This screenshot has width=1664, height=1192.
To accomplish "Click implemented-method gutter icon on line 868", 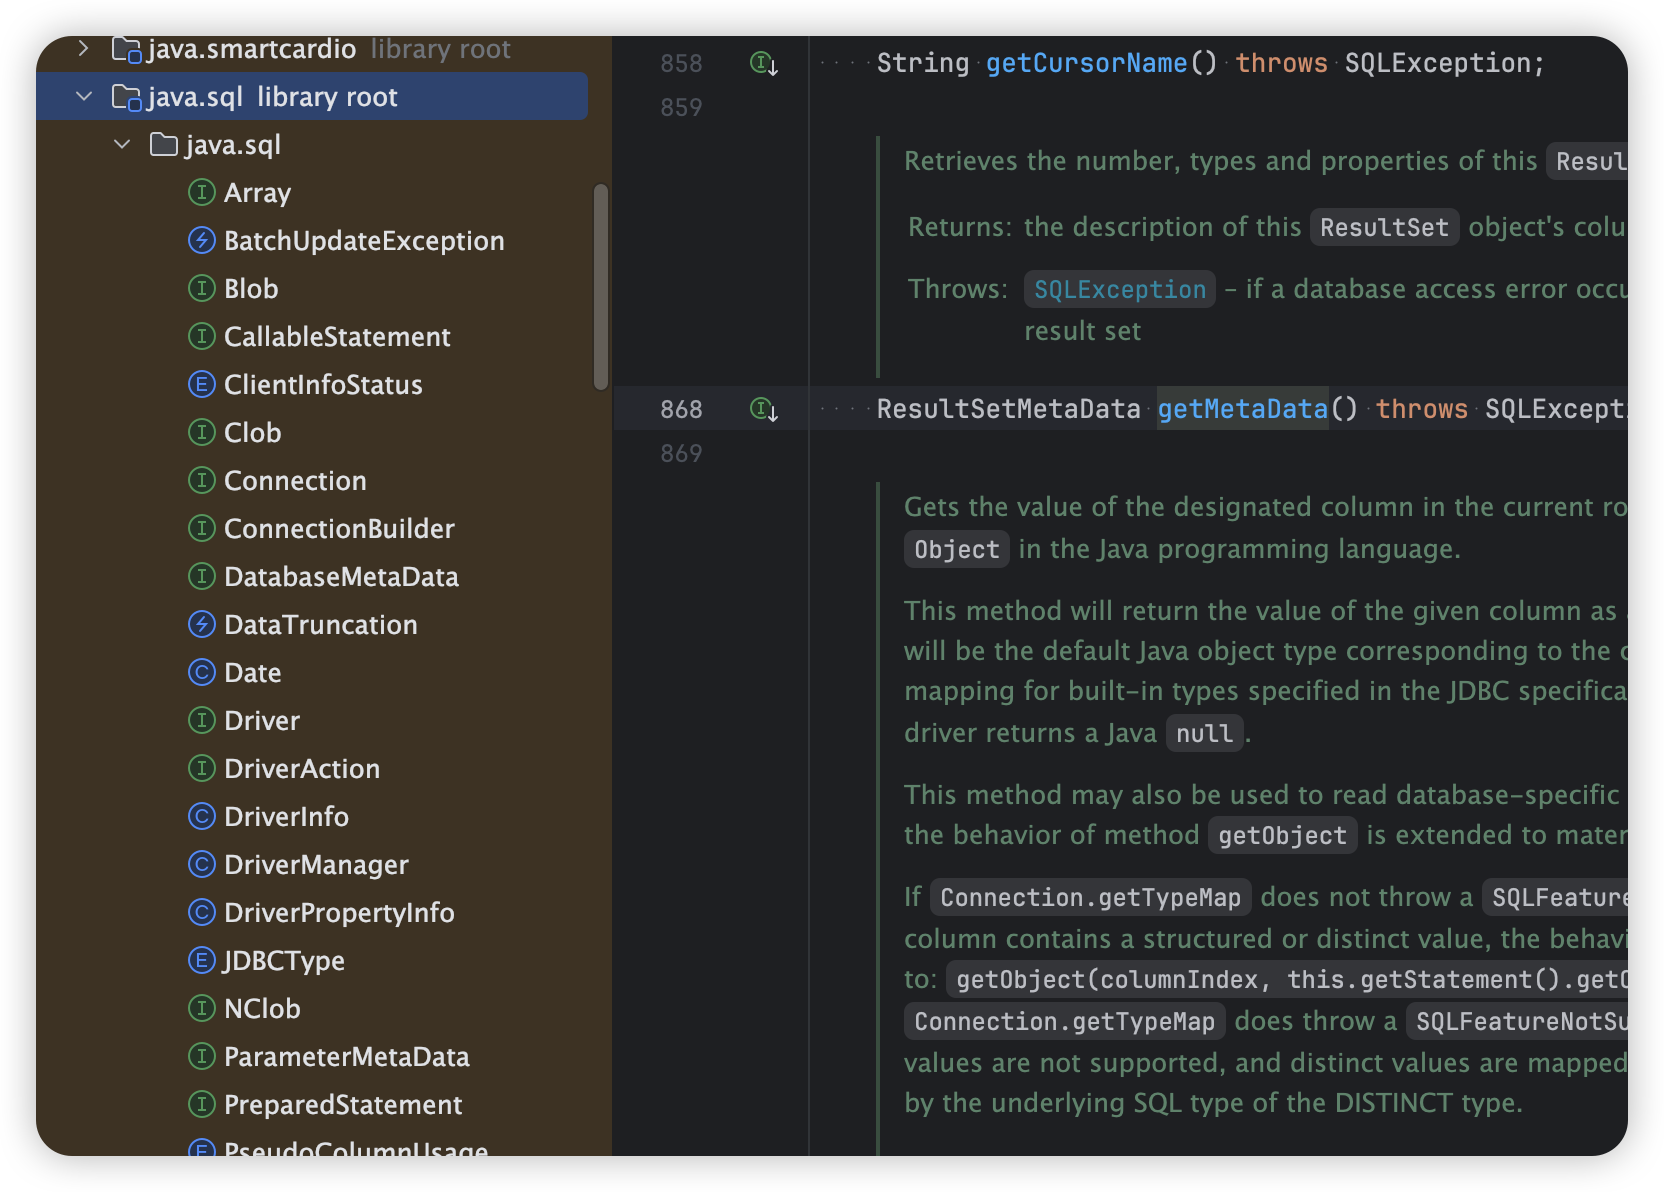I will (x=764, y=409).
